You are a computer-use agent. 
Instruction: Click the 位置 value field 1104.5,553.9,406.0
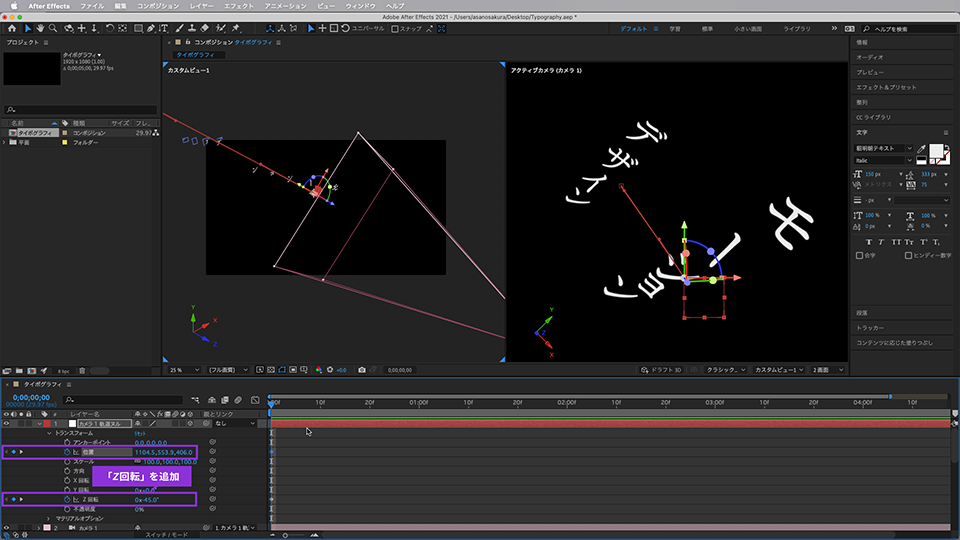tap(164, 452)
